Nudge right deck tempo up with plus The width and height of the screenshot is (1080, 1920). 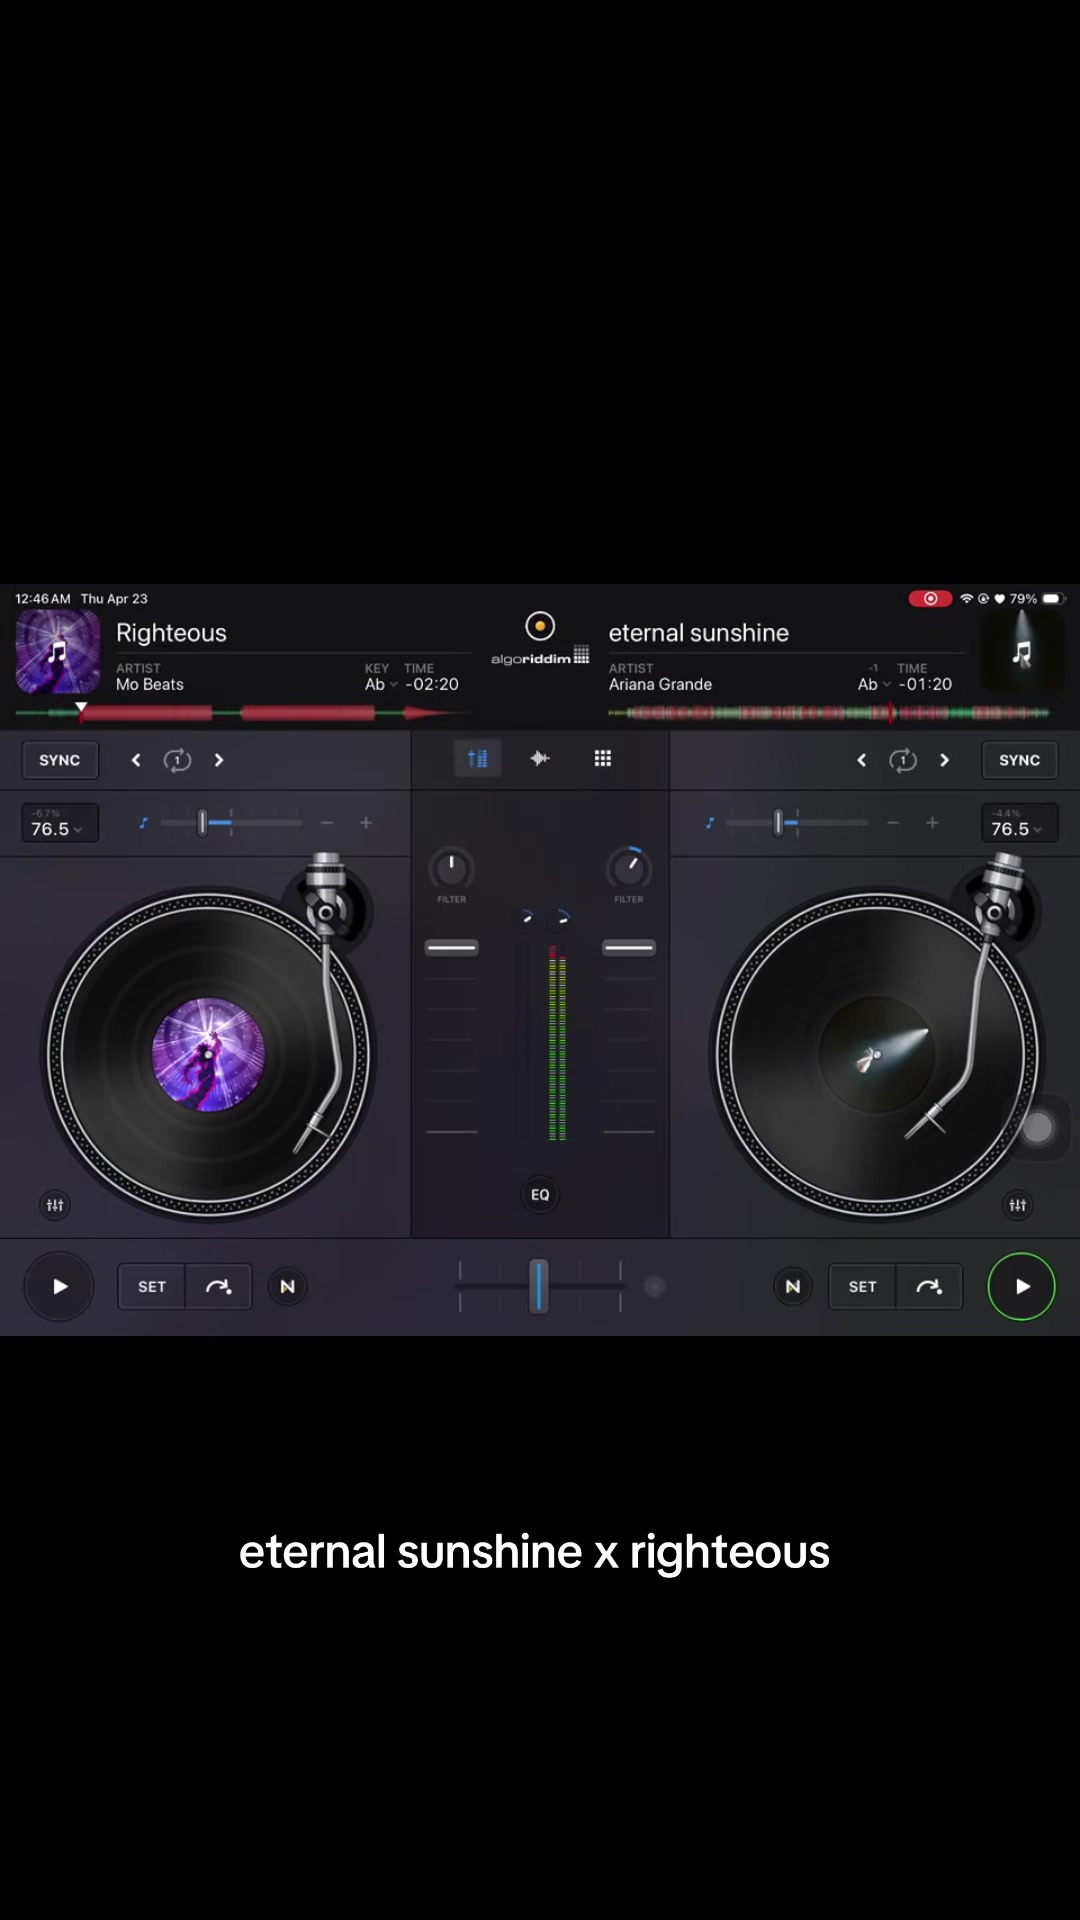click(x=932, y=823)
